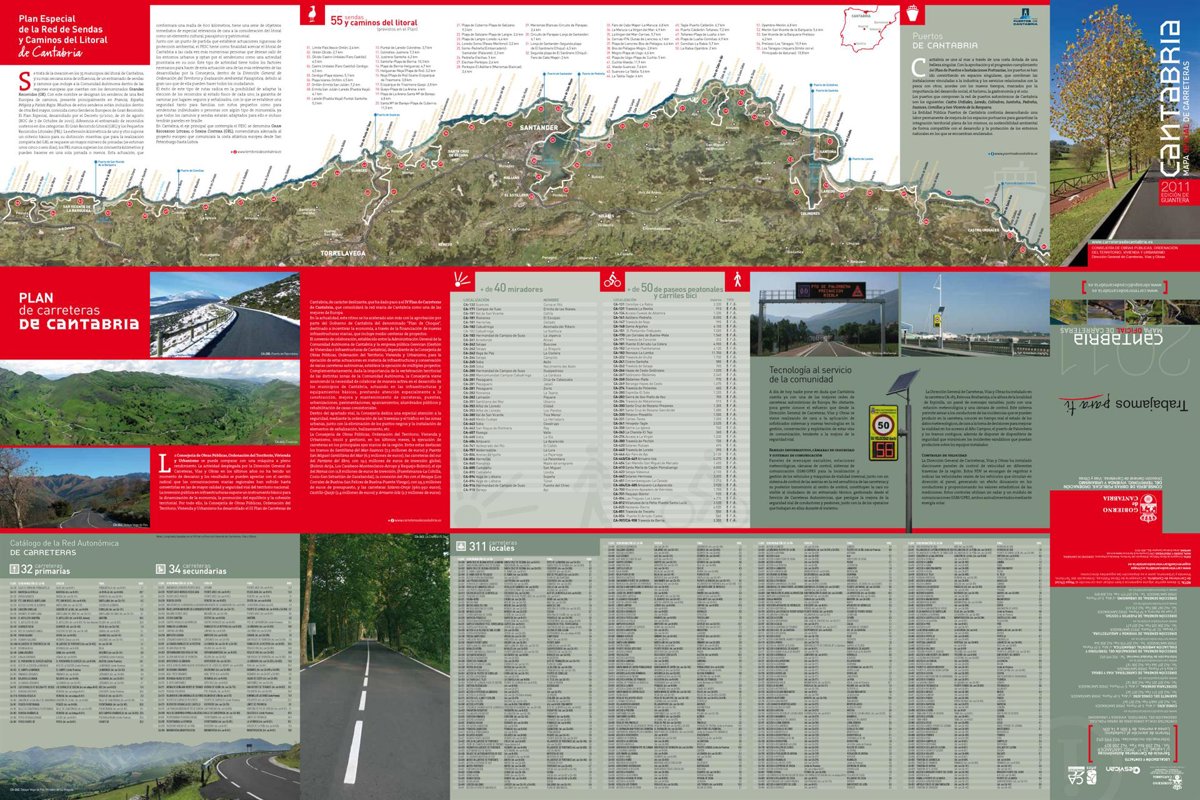This screenshot has width=1200, height=800.
Task: Click the red bicycle icon
Action: pyautogui.click(x=615, y=279)
